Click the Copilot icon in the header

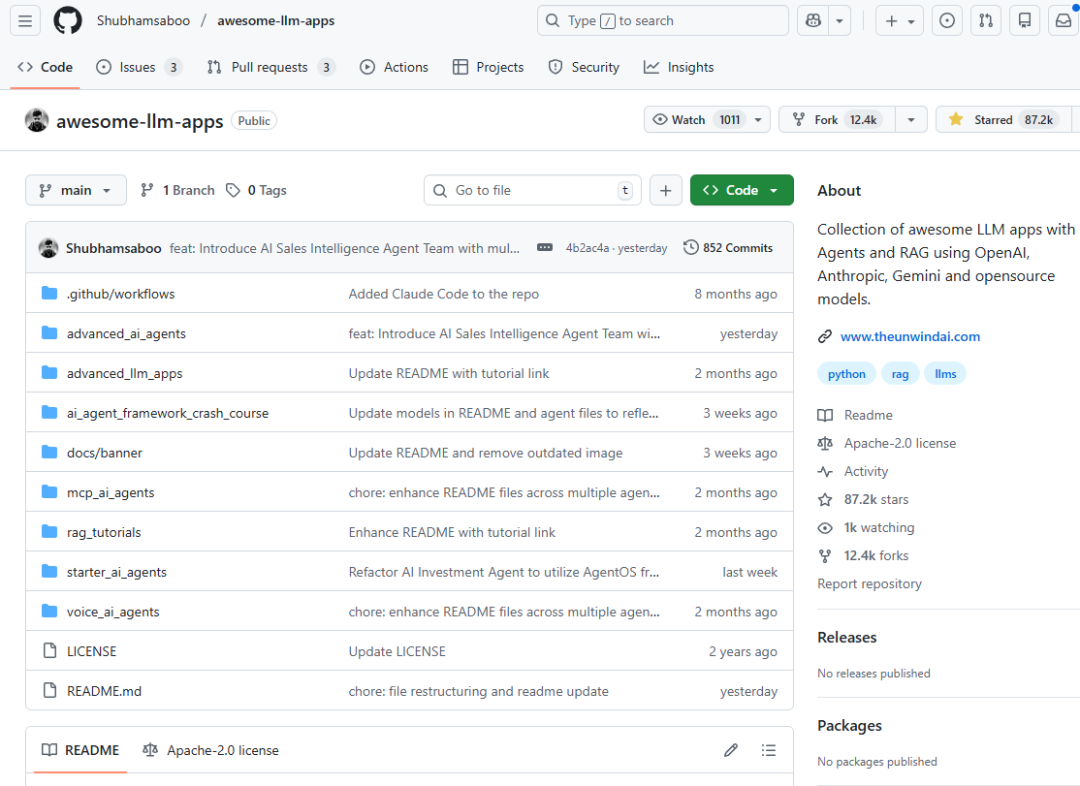(813, 20)
